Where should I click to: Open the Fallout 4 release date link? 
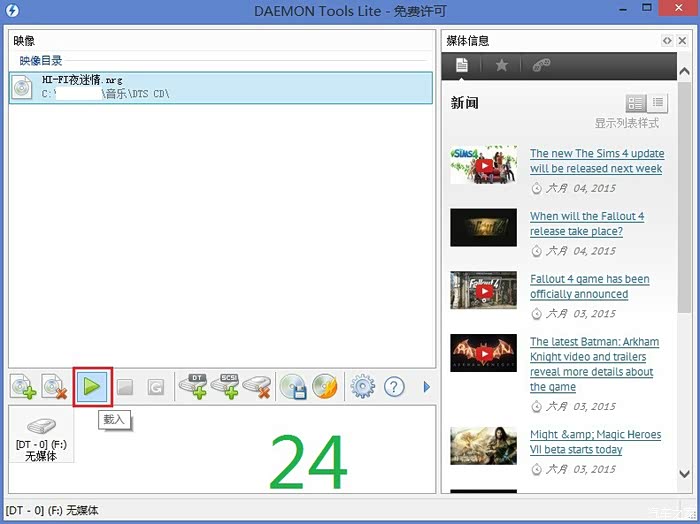click(587, 223)
